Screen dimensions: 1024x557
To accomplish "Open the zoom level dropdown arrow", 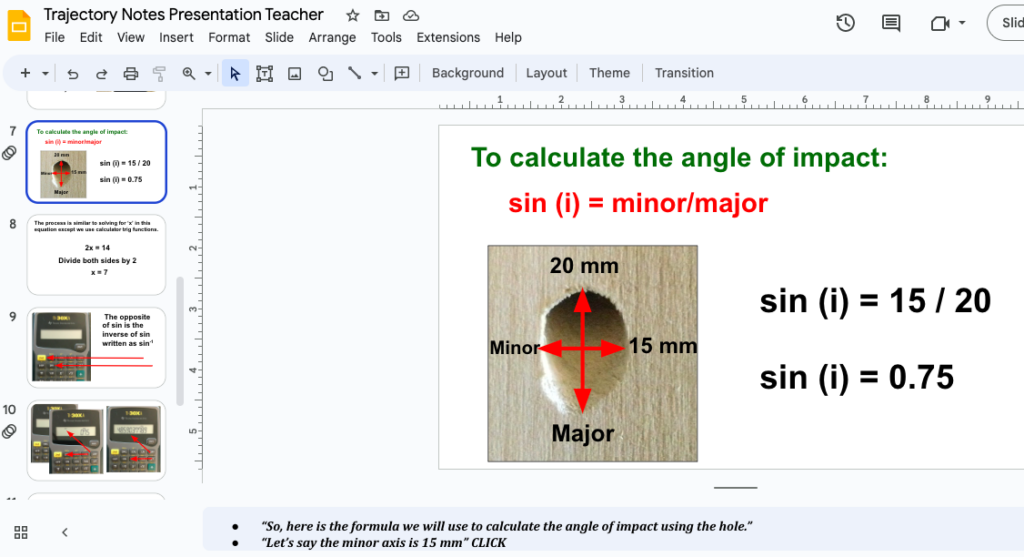I will (208, 73).
